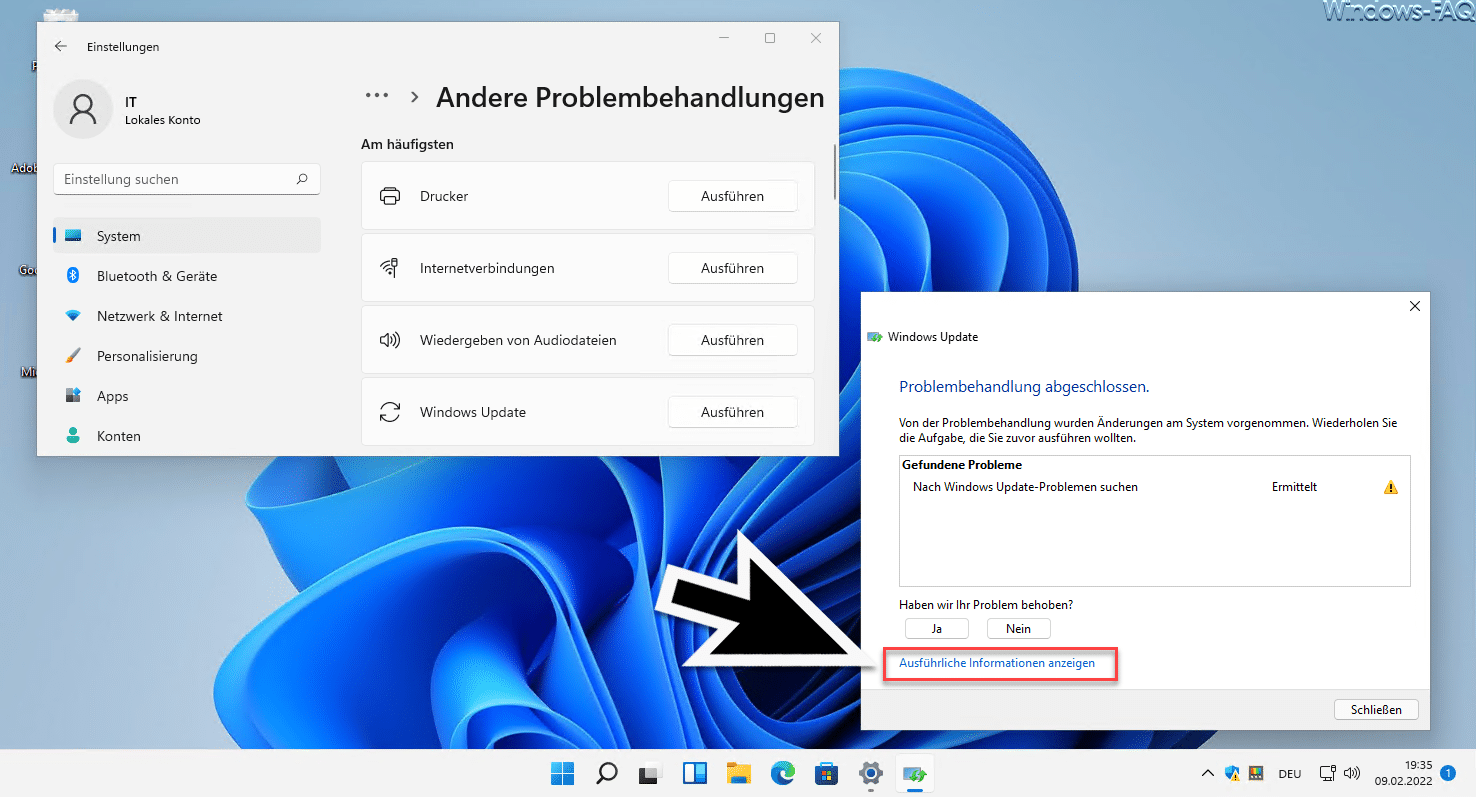Click the Windows Update dialog title icon
This screenshot has width=1476, height=797.
click(x=875, y=337)
